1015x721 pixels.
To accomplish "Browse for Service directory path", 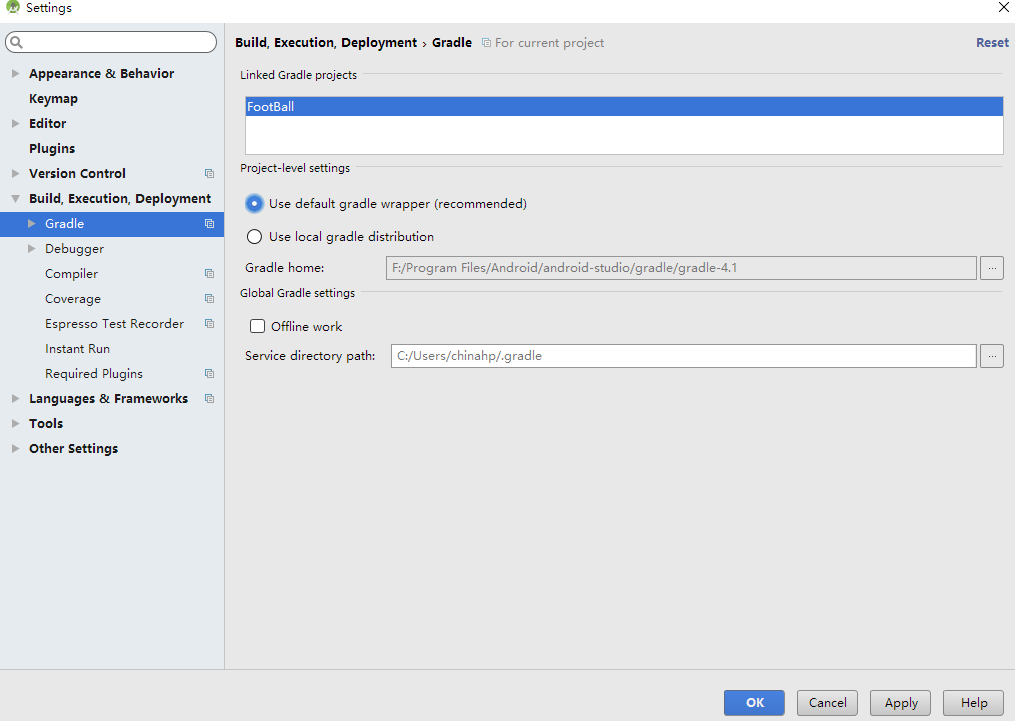I will pyautogui.click(x=992, y=356).
